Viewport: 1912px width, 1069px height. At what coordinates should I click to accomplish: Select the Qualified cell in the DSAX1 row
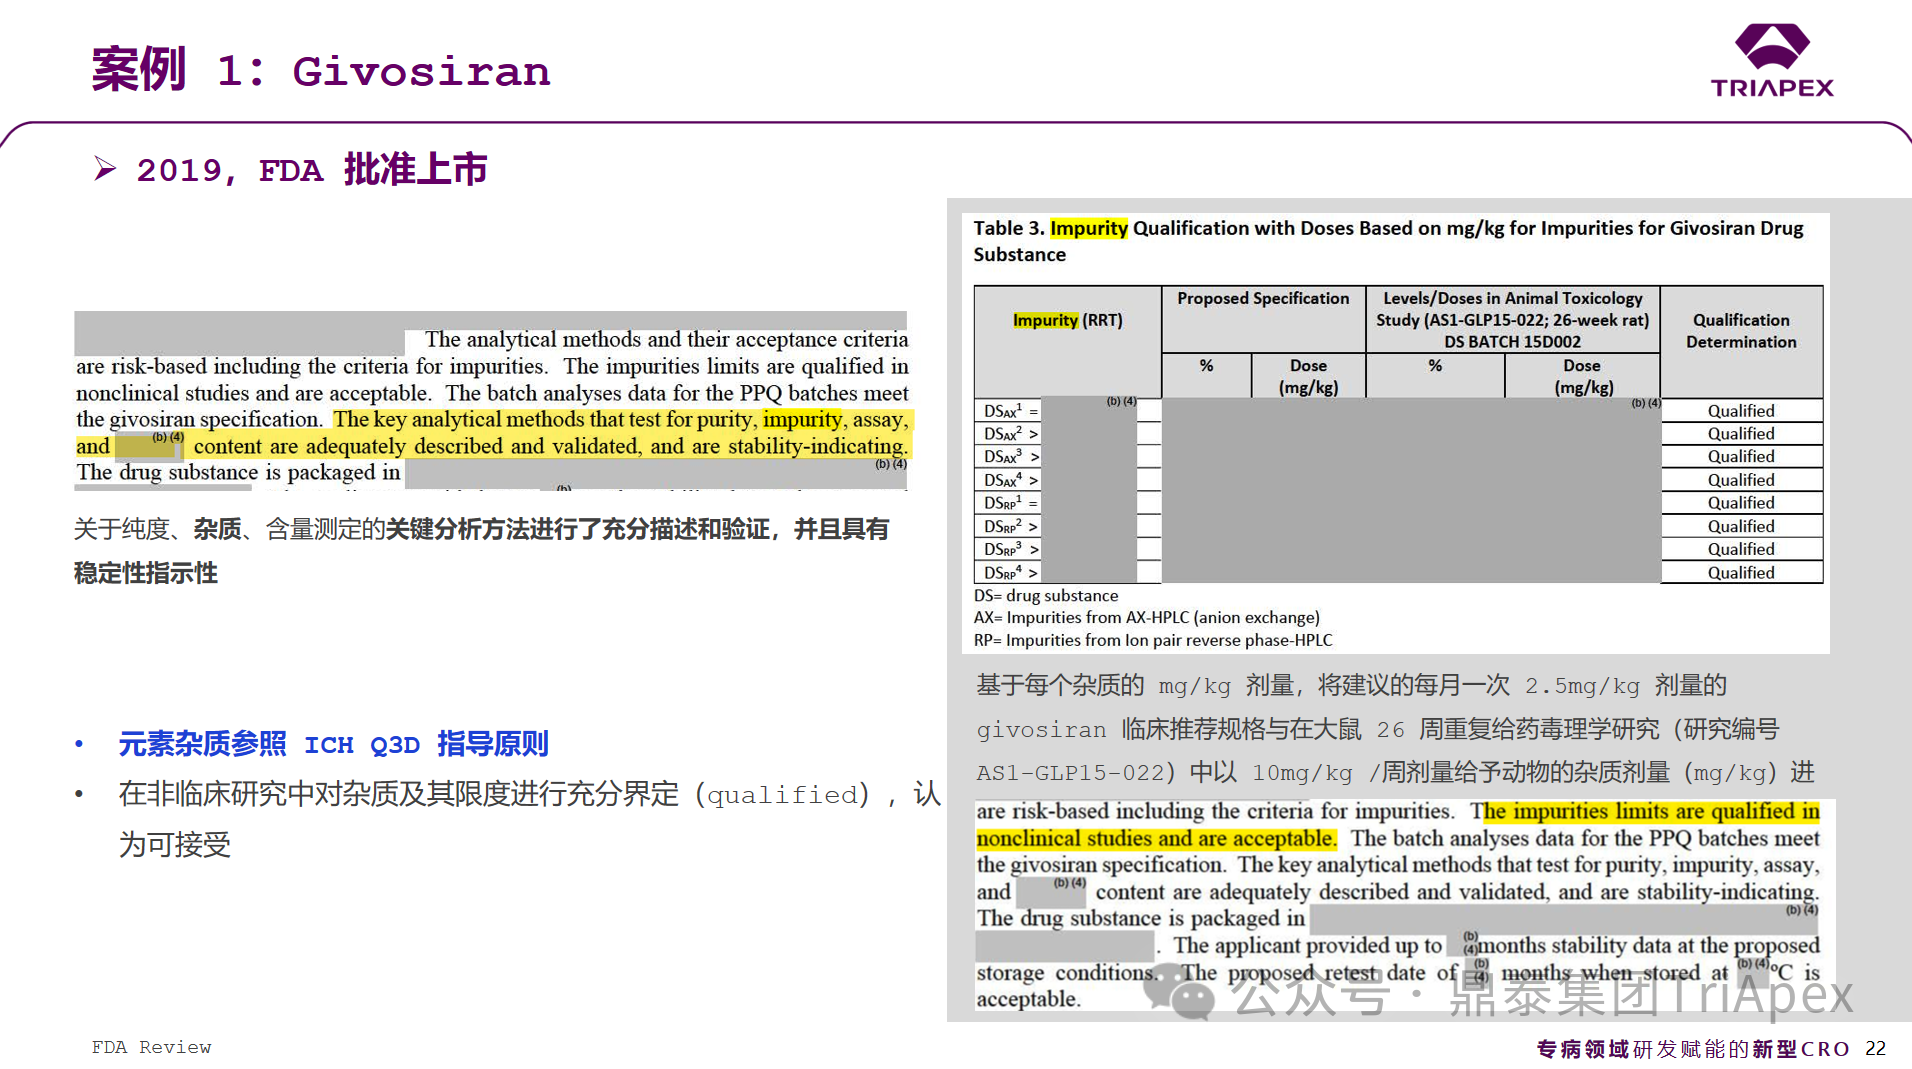[x=1740, y=411]
